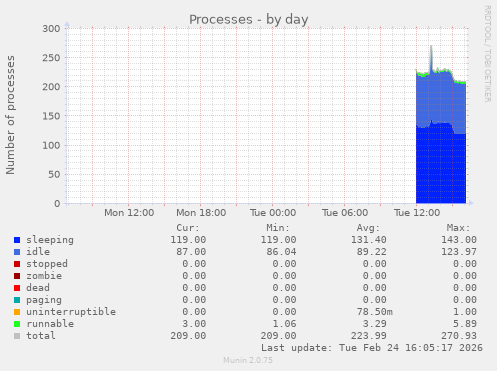Click total average value 223.99
The width and height of the screenshot is (497, 371).
point(369,336)
